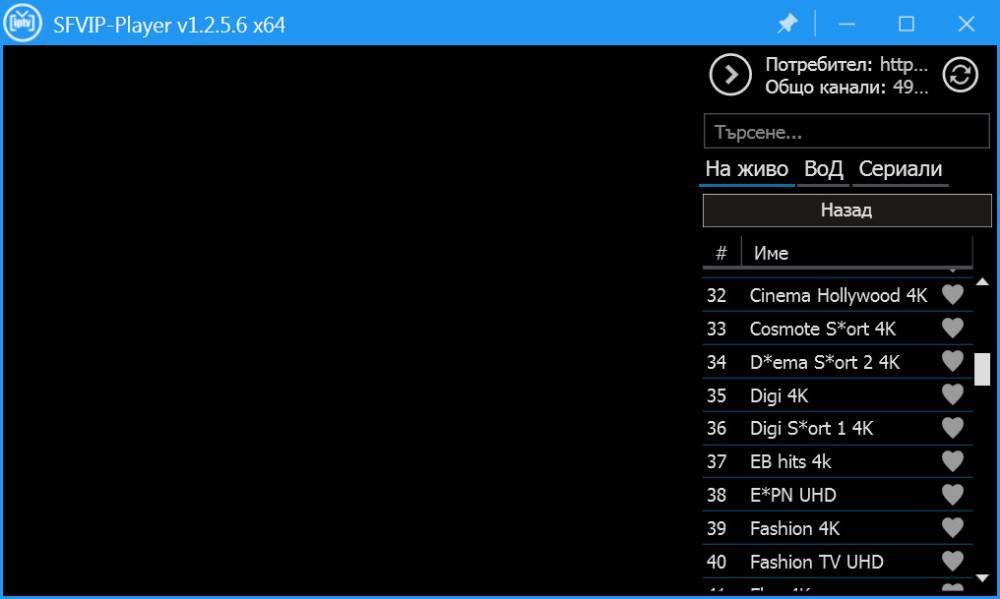
Task: Open the ВоД tab
Action: [x=823, y=169]
